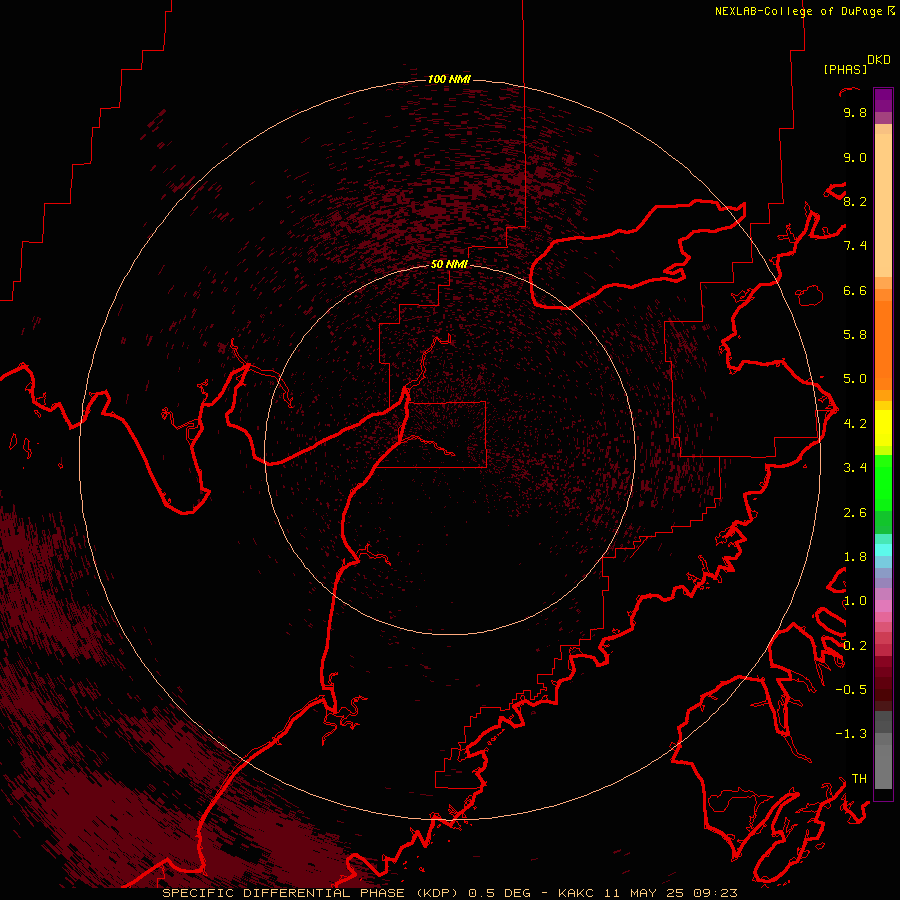Click the NEXLAB-College of DuPage credit text
900x900 pixels.
798,11
